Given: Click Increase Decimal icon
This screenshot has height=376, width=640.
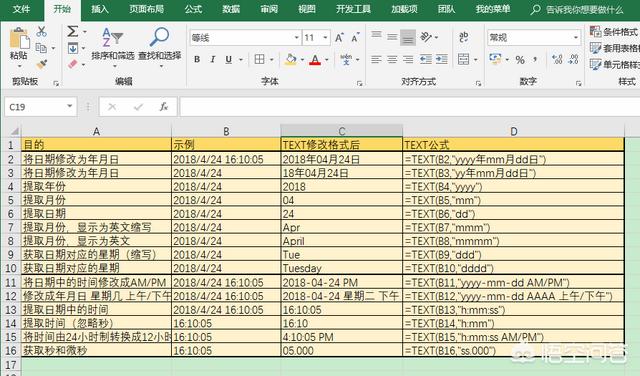Looking at the screenshot, I should pyautogui.click(x=557, y=60).
